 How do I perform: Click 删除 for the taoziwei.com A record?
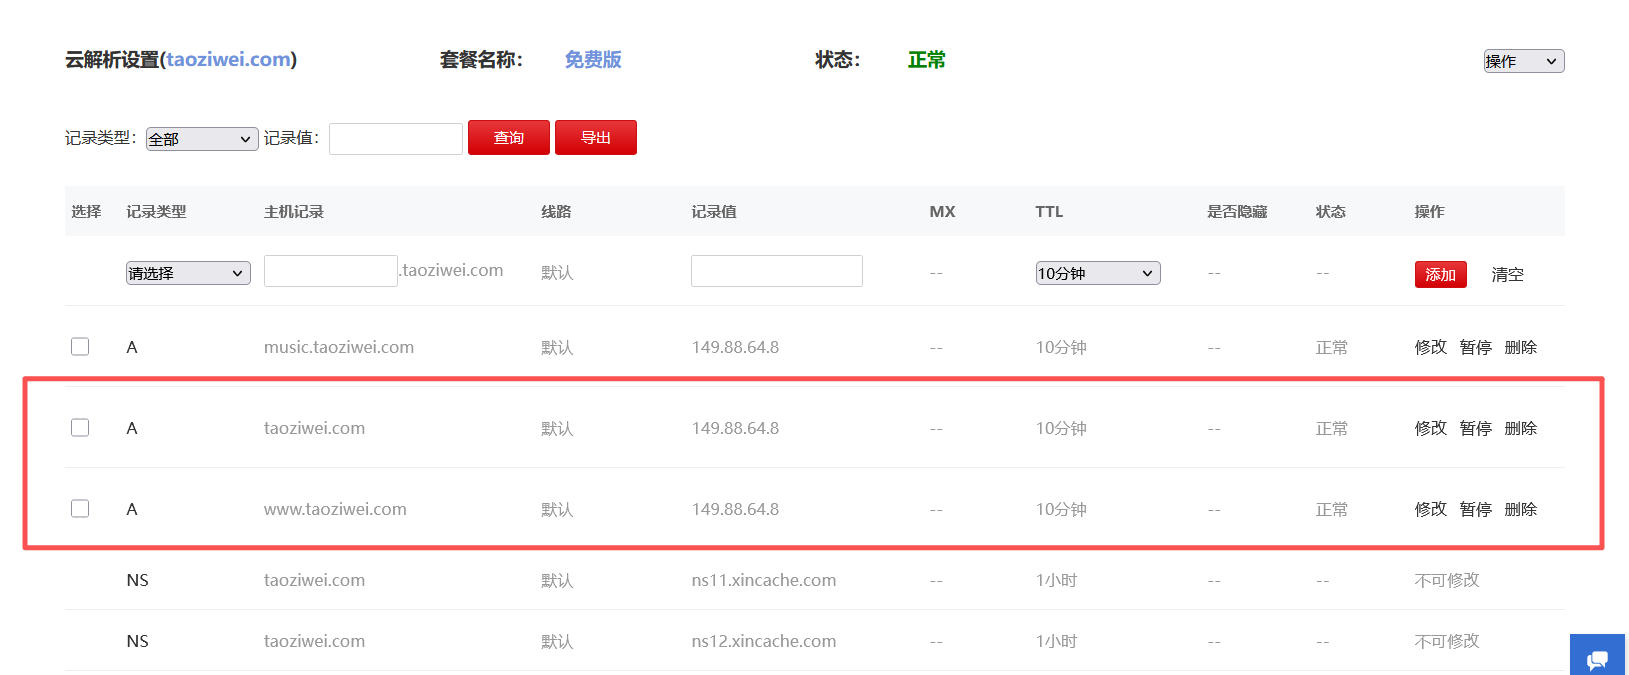(x=1520, y=428)
